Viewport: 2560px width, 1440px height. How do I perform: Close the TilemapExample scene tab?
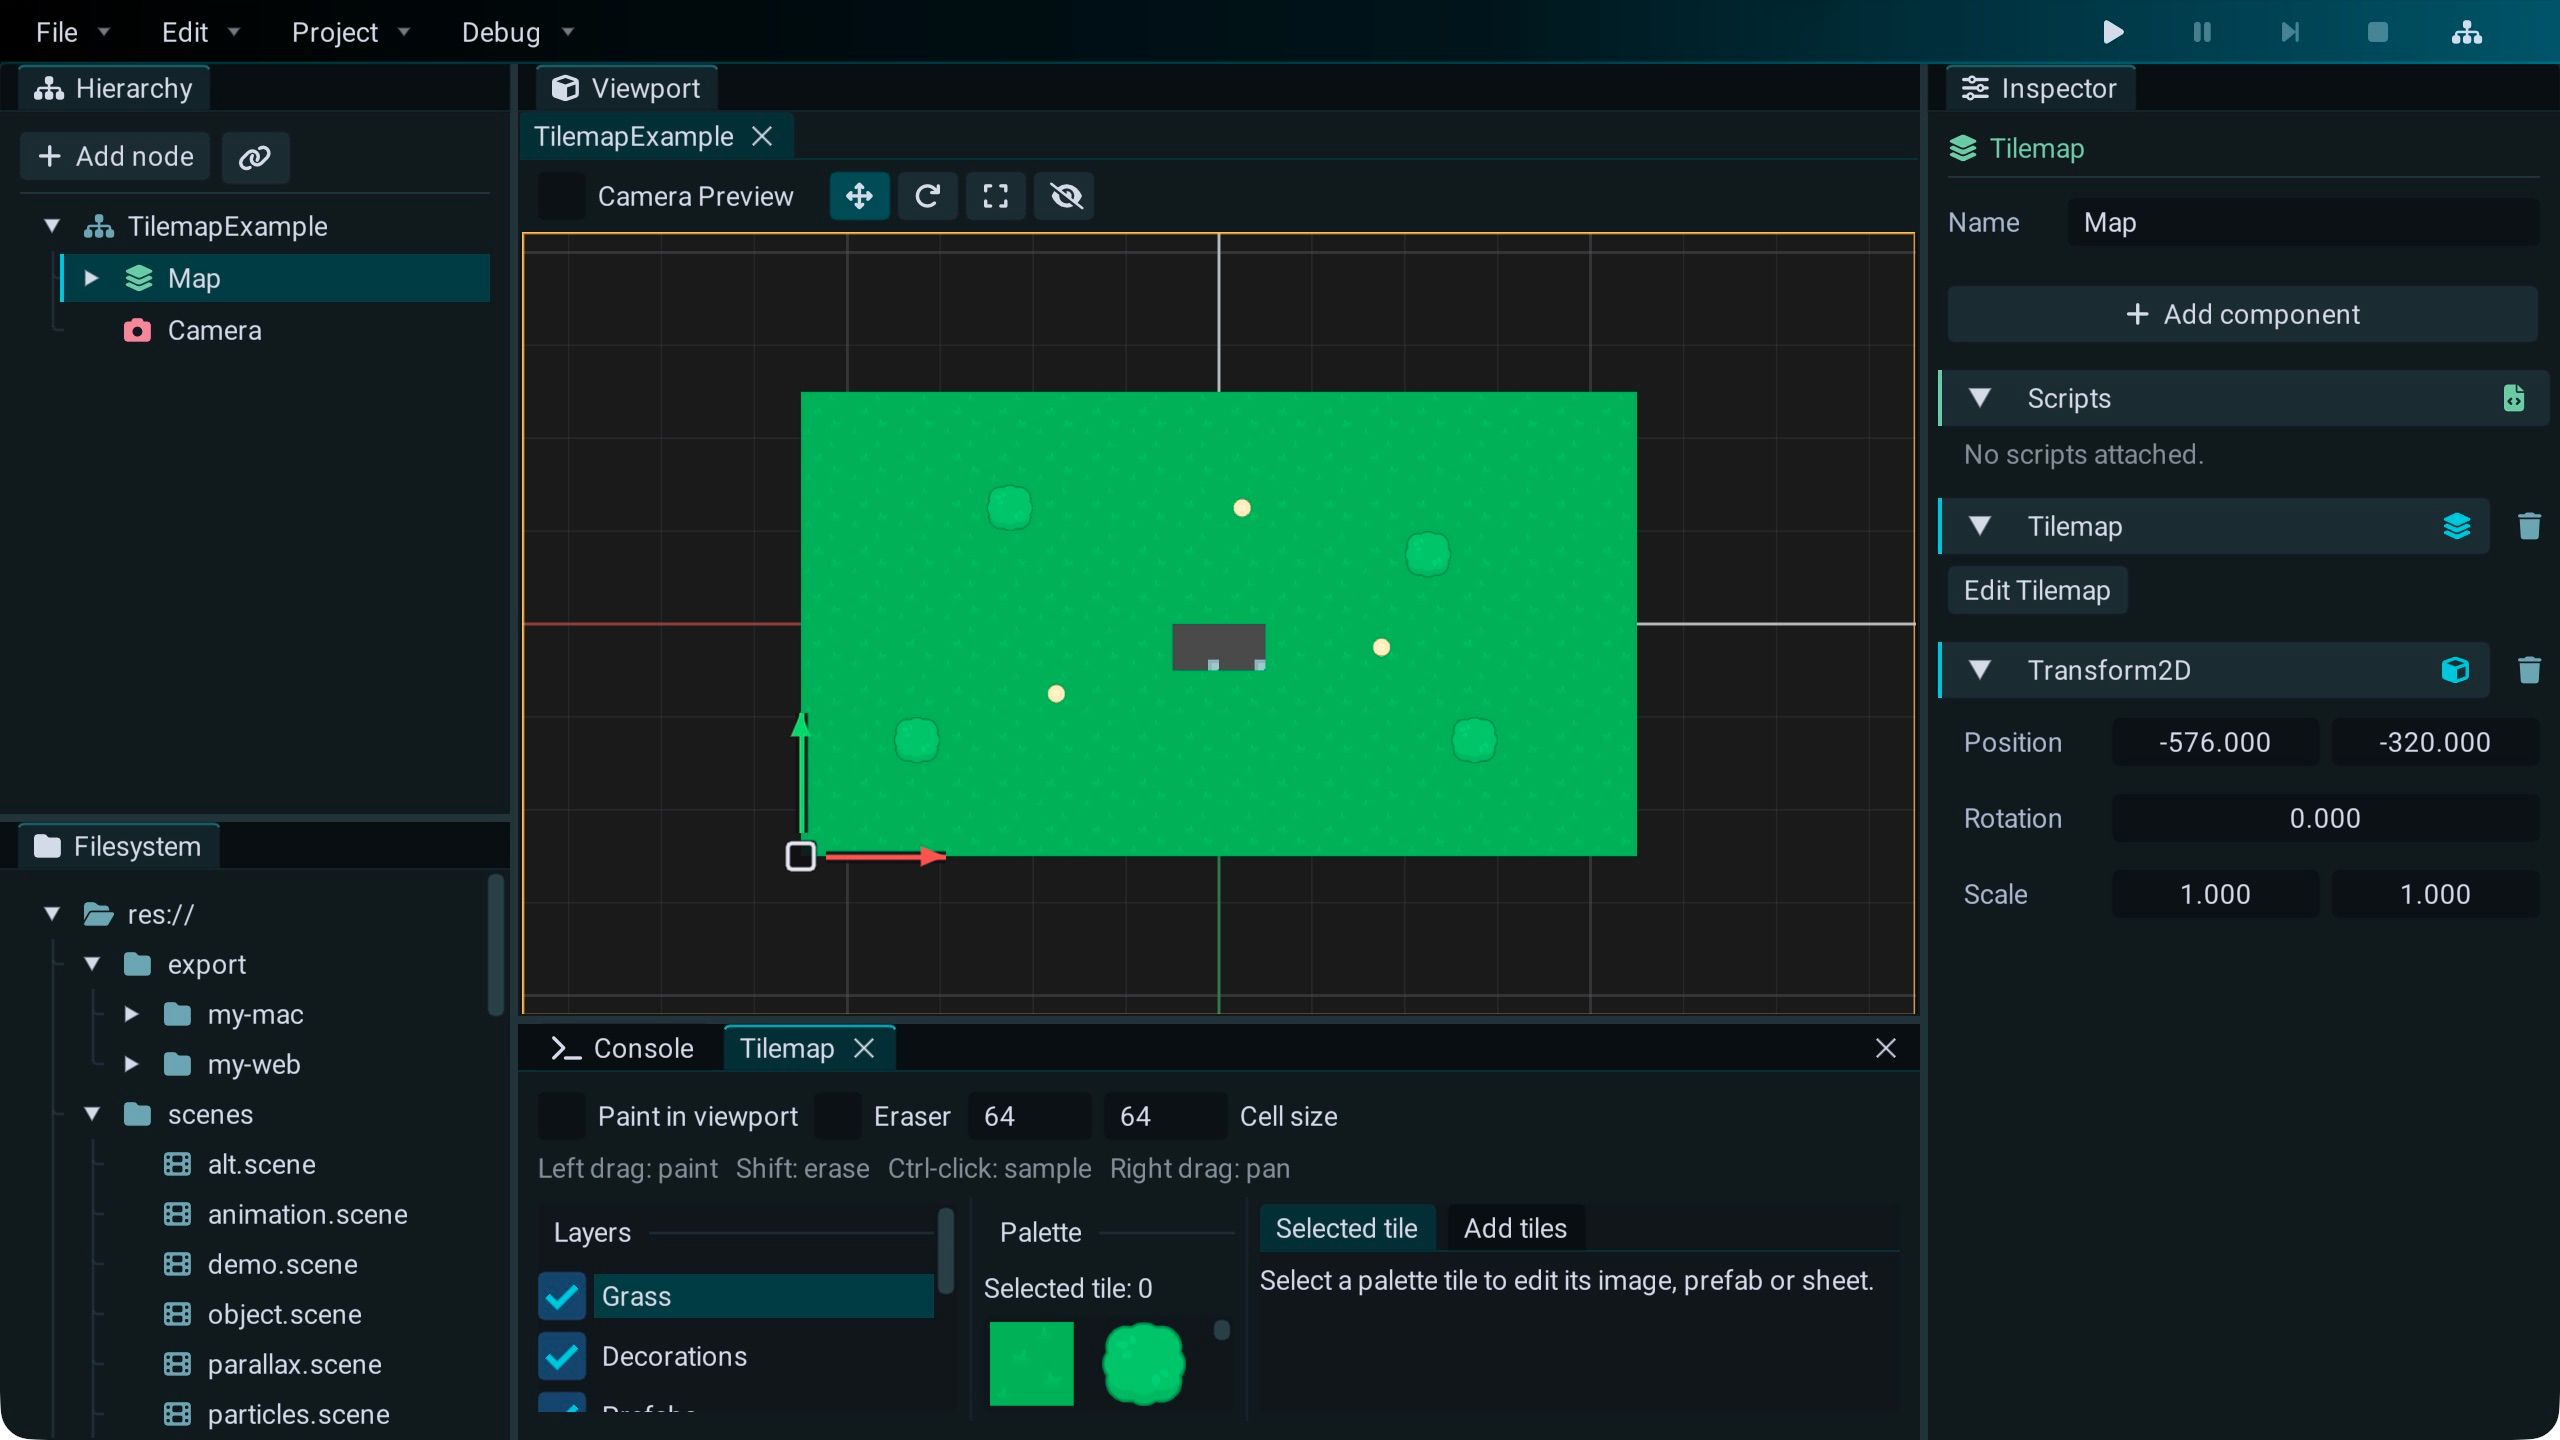tap(762, 136)
